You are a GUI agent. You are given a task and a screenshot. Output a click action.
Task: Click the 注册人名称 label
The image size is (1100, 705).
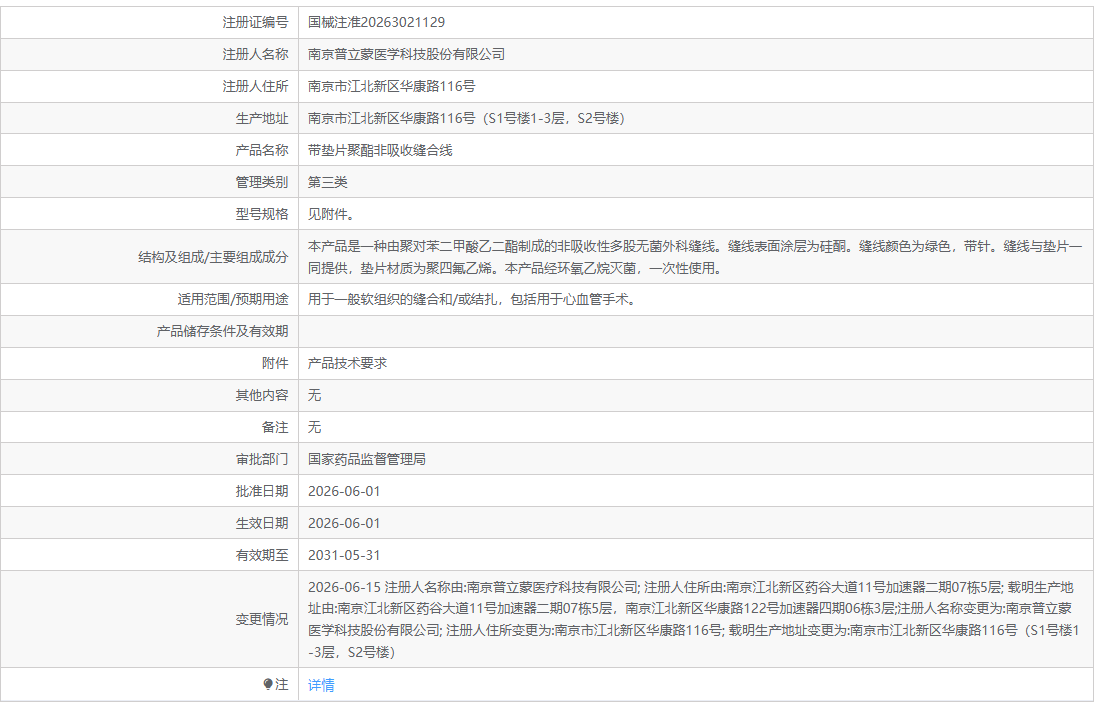[255, 55]
